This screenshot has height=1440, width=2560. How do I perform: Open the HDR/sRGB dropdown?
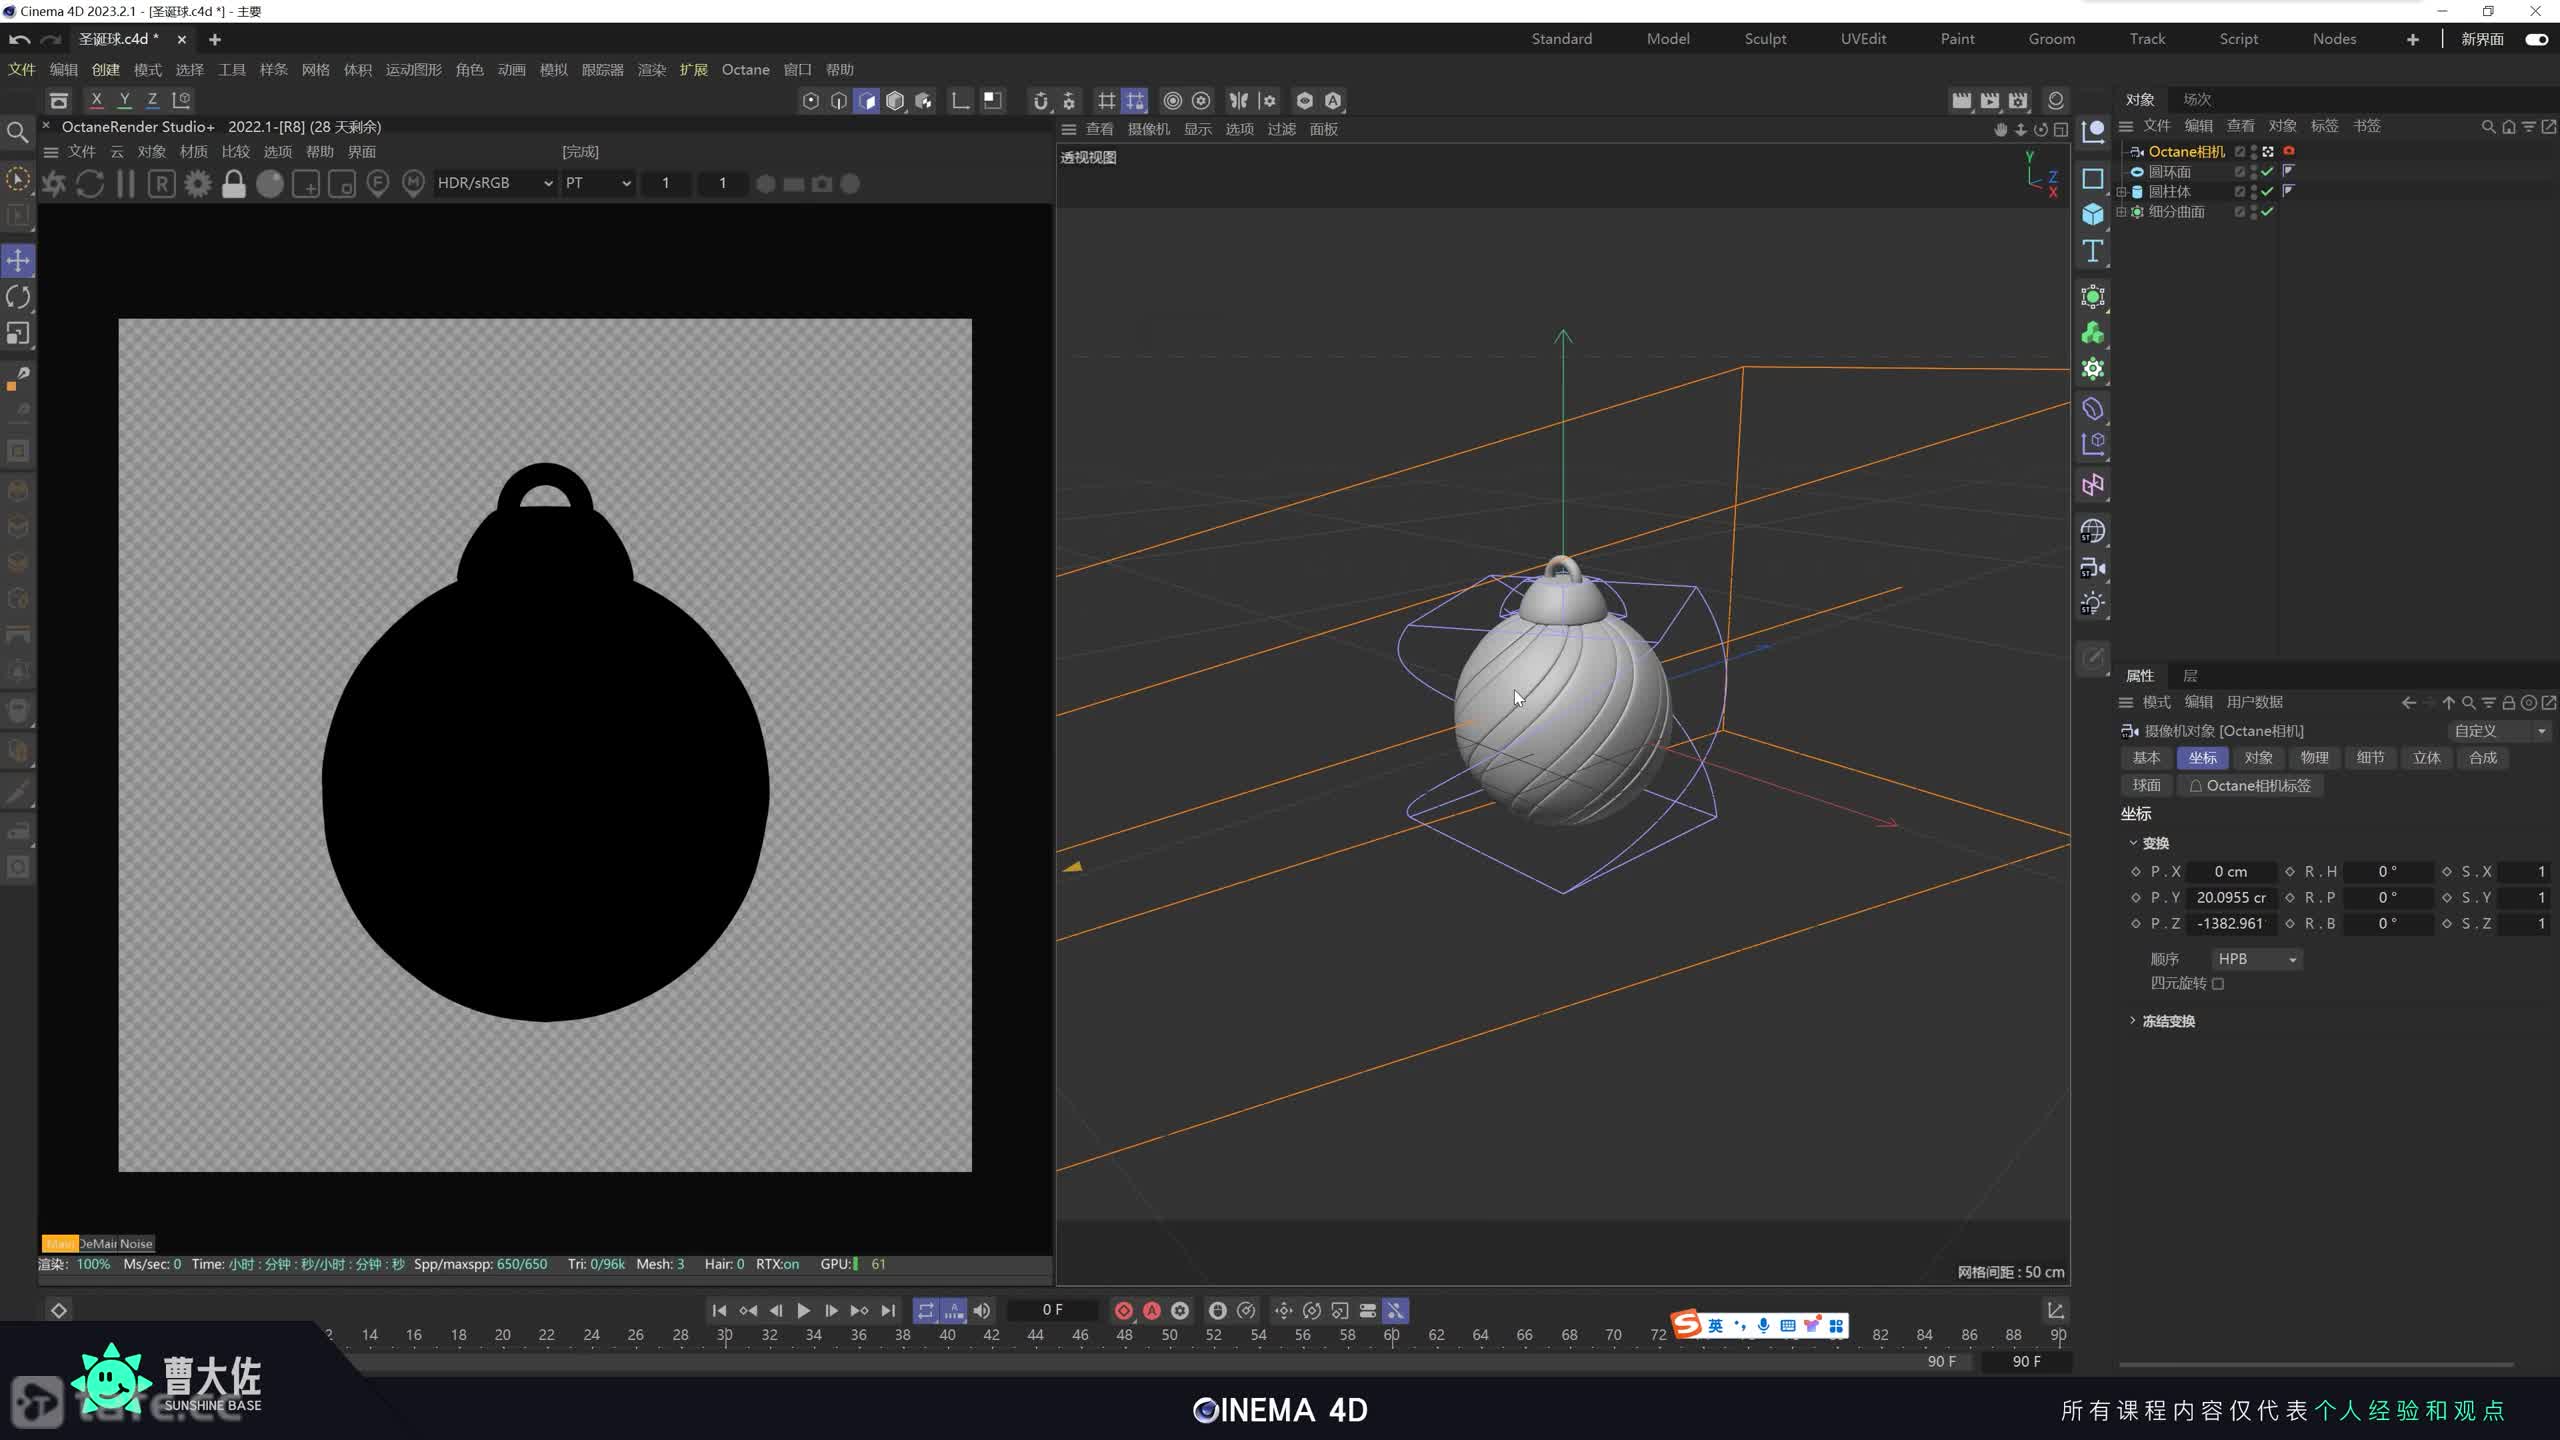click(495, 183)
